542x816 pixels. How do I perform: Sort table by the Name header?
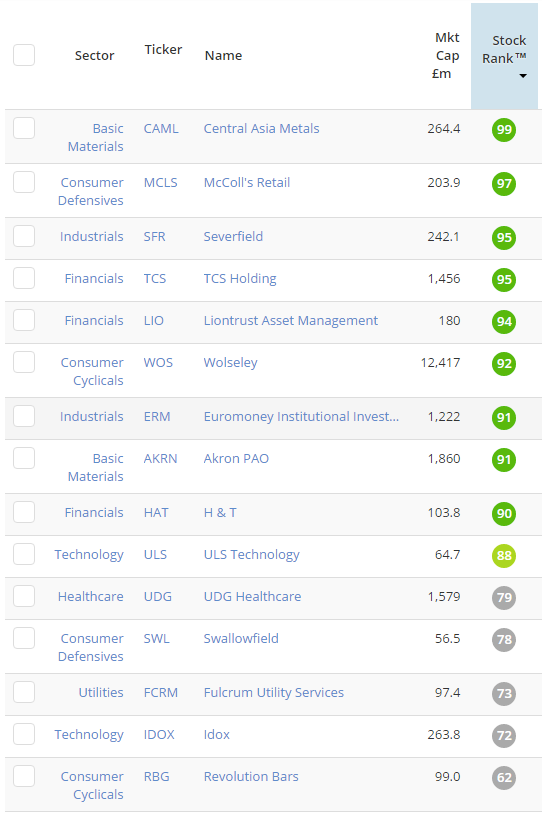pyautogui.click(x=223, y=56)
